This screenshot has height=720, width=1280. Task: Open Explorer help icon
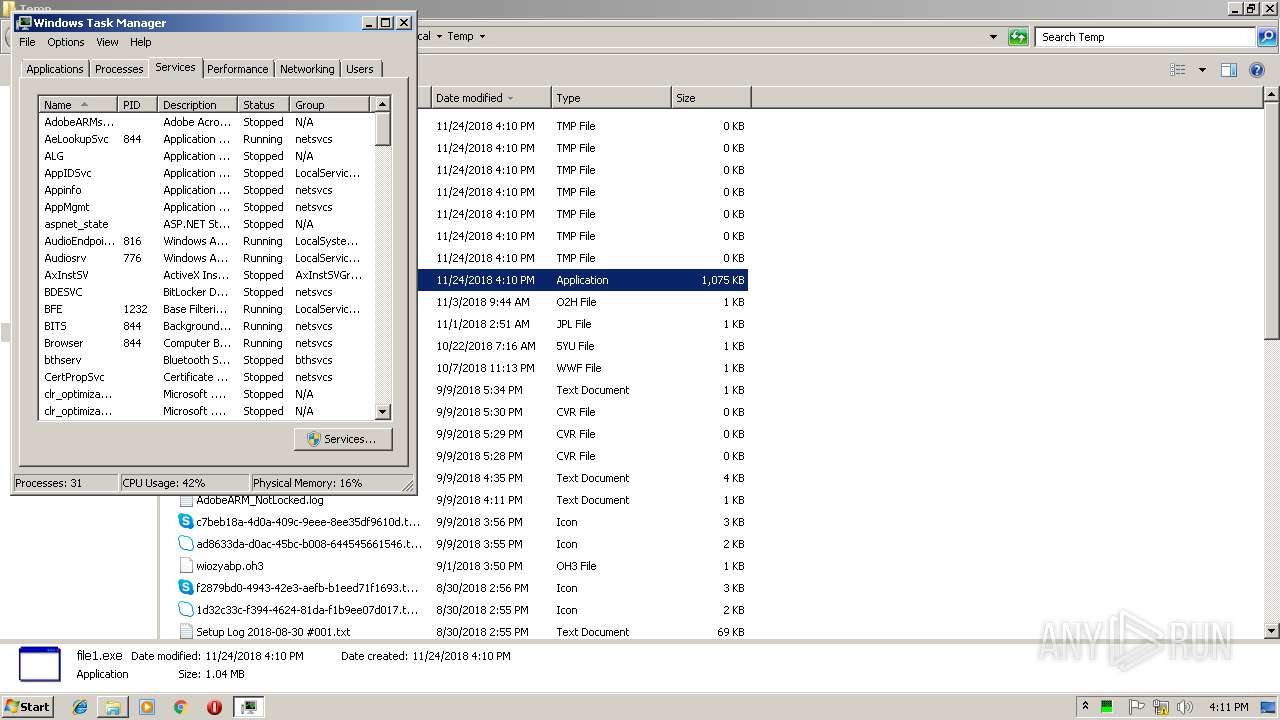pos(1258,70)
